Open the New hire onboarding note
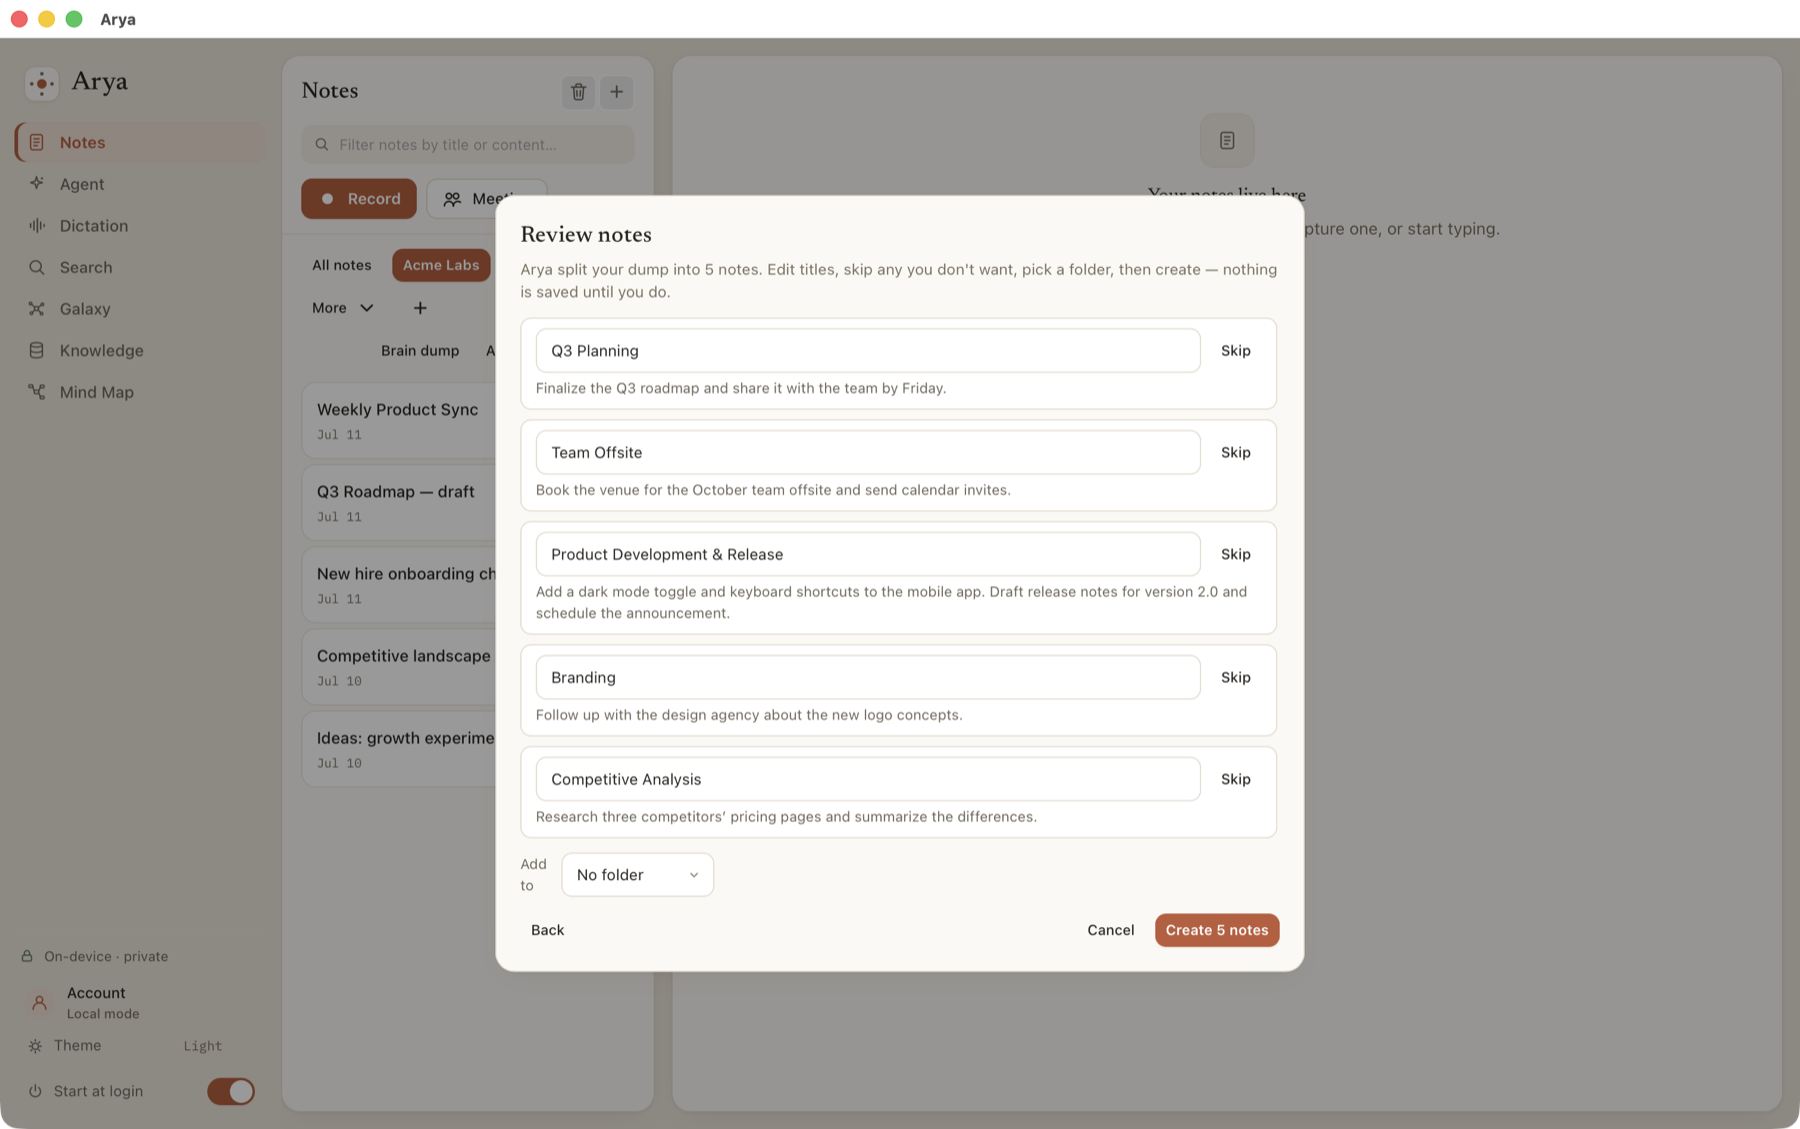This screenshot has width=1800, height=1129. pyautogui.click(x=400, y=585)
